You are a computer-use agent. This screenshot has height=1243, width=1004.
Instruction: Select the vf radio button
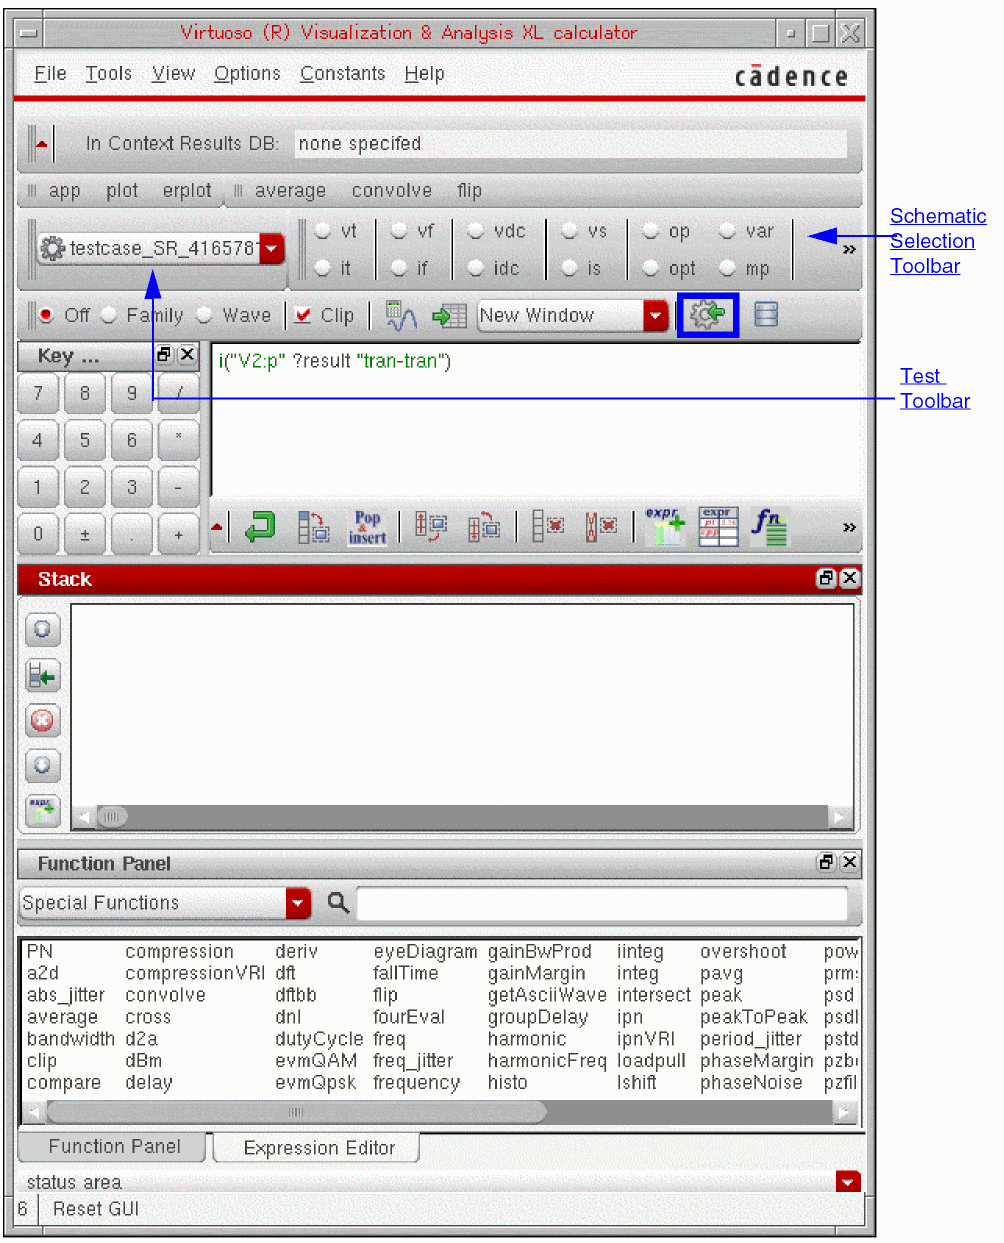coord(399,231)
